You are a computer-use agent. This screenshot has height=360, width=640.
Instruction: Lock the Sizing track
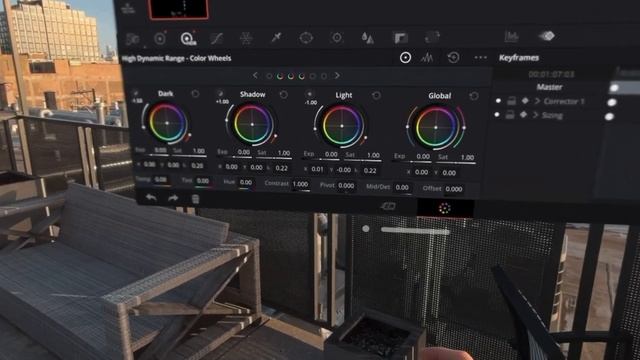510,115
